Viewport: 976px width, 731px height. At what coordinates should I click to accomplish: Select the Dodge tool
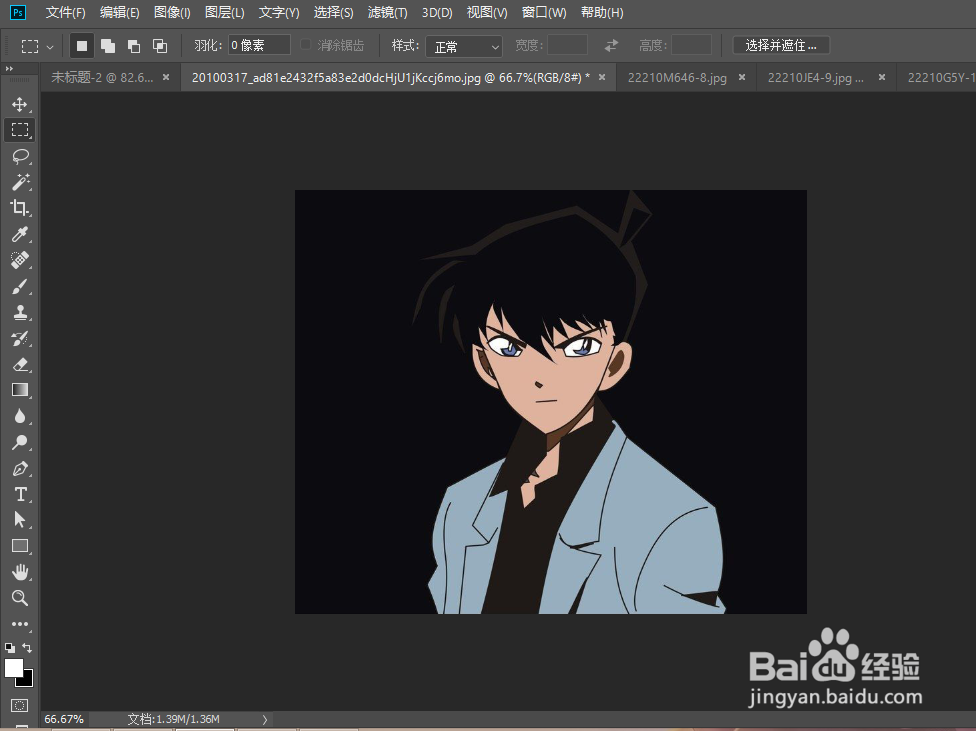coord(19,442)
